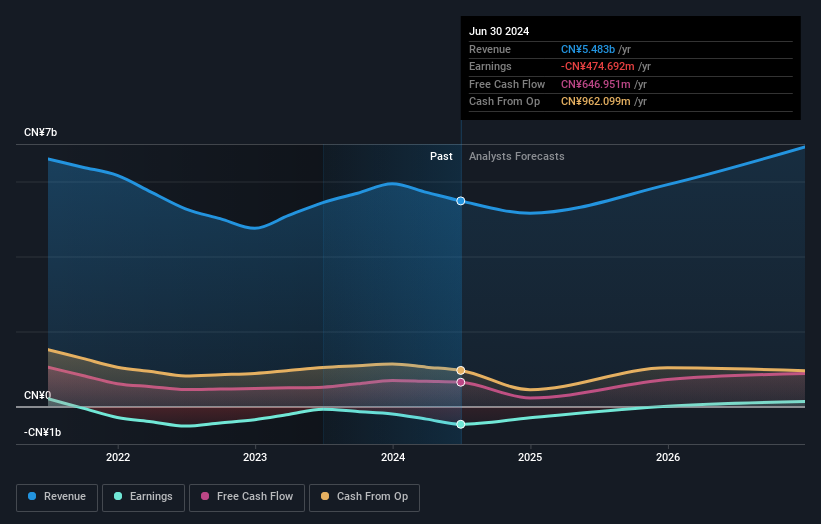Click the CN¥5.483b revenue value in tooltip

(x=587, y=49)
